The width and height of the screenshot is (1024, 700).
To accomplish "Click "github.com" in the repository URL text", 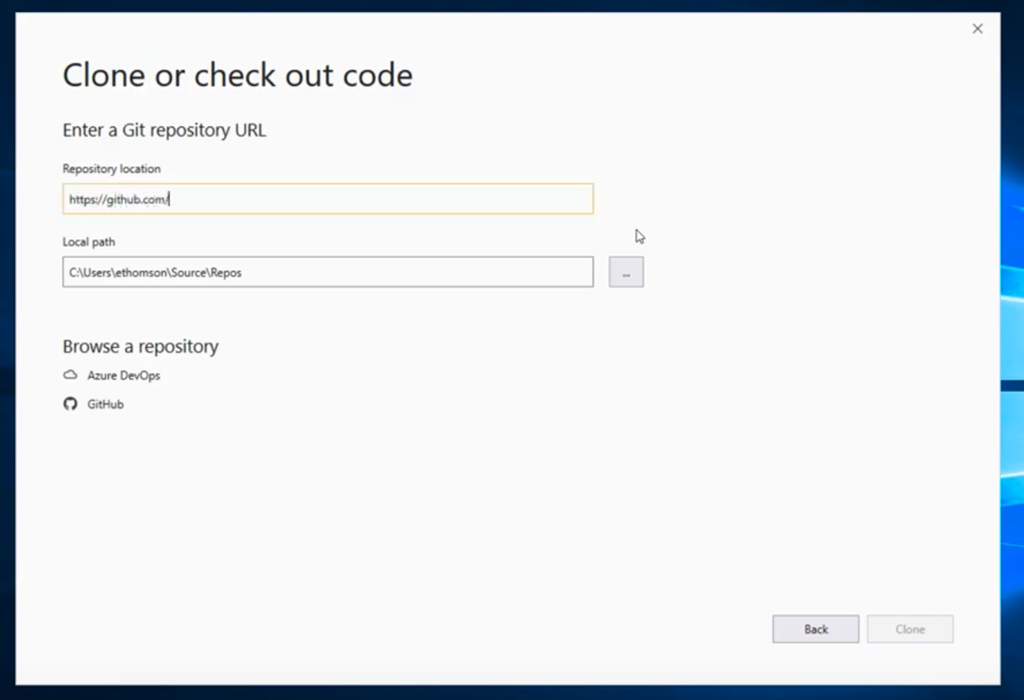I will 139,199.
